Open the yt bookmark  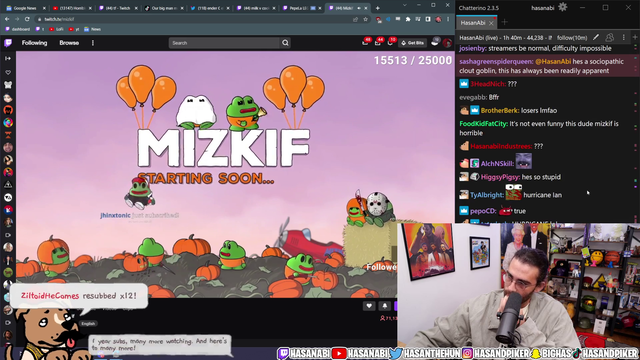click(x=74, y=29)
